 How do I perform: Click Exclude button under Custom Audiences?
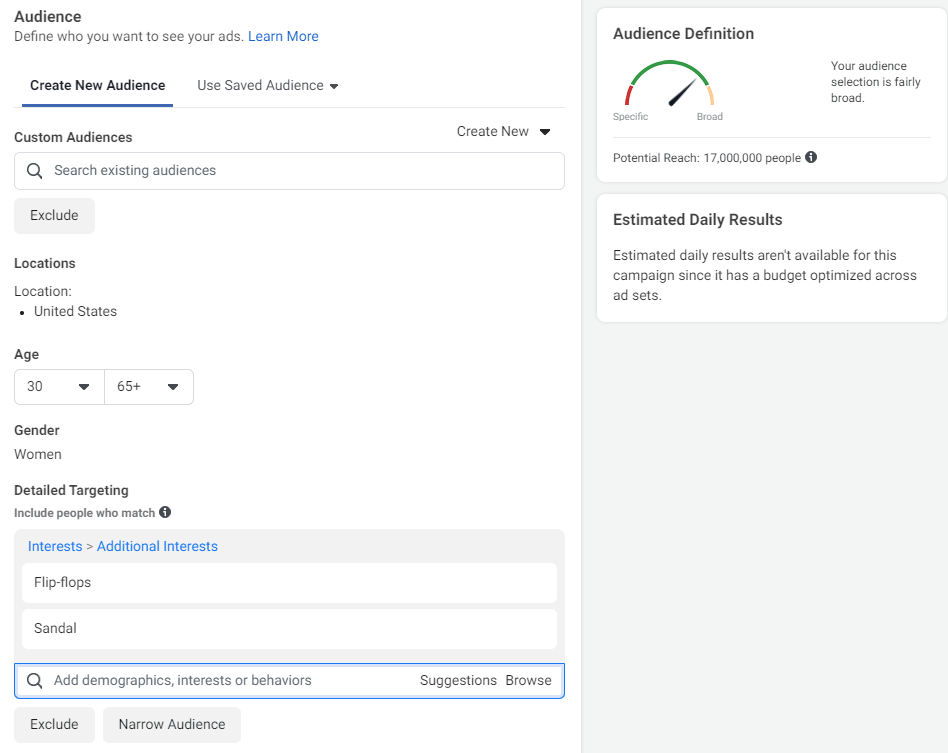[54, 216]
